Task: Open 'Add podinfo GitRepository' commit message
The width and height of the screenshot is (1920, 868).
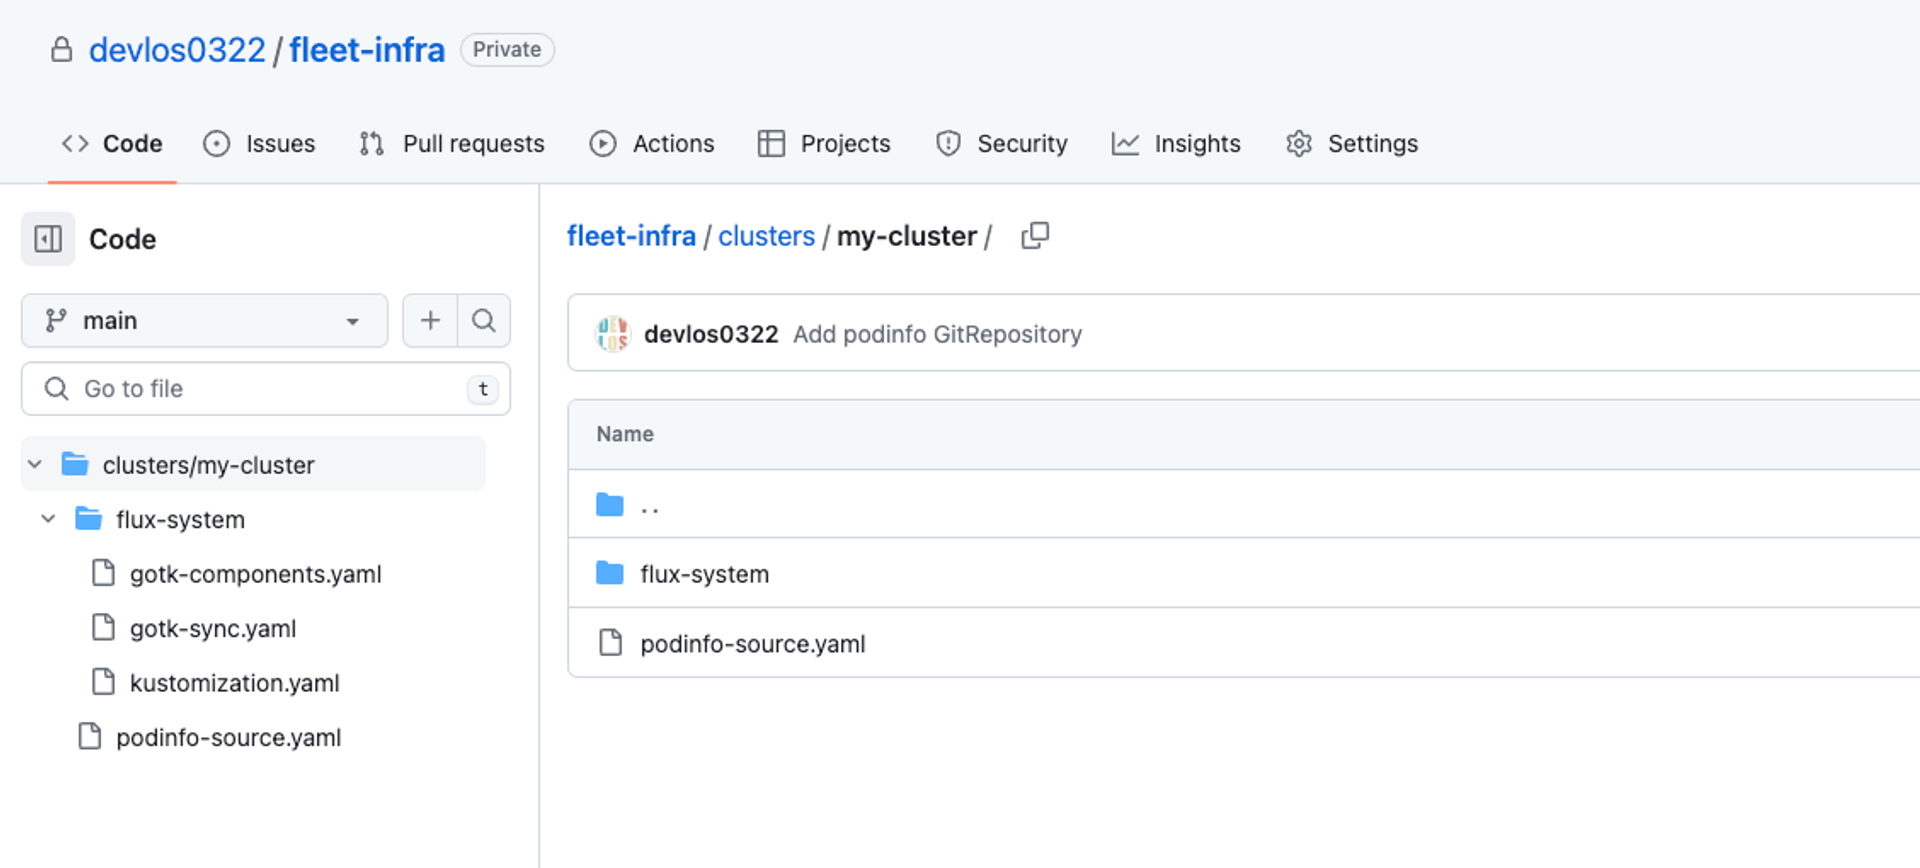Action: coord(937,334)
